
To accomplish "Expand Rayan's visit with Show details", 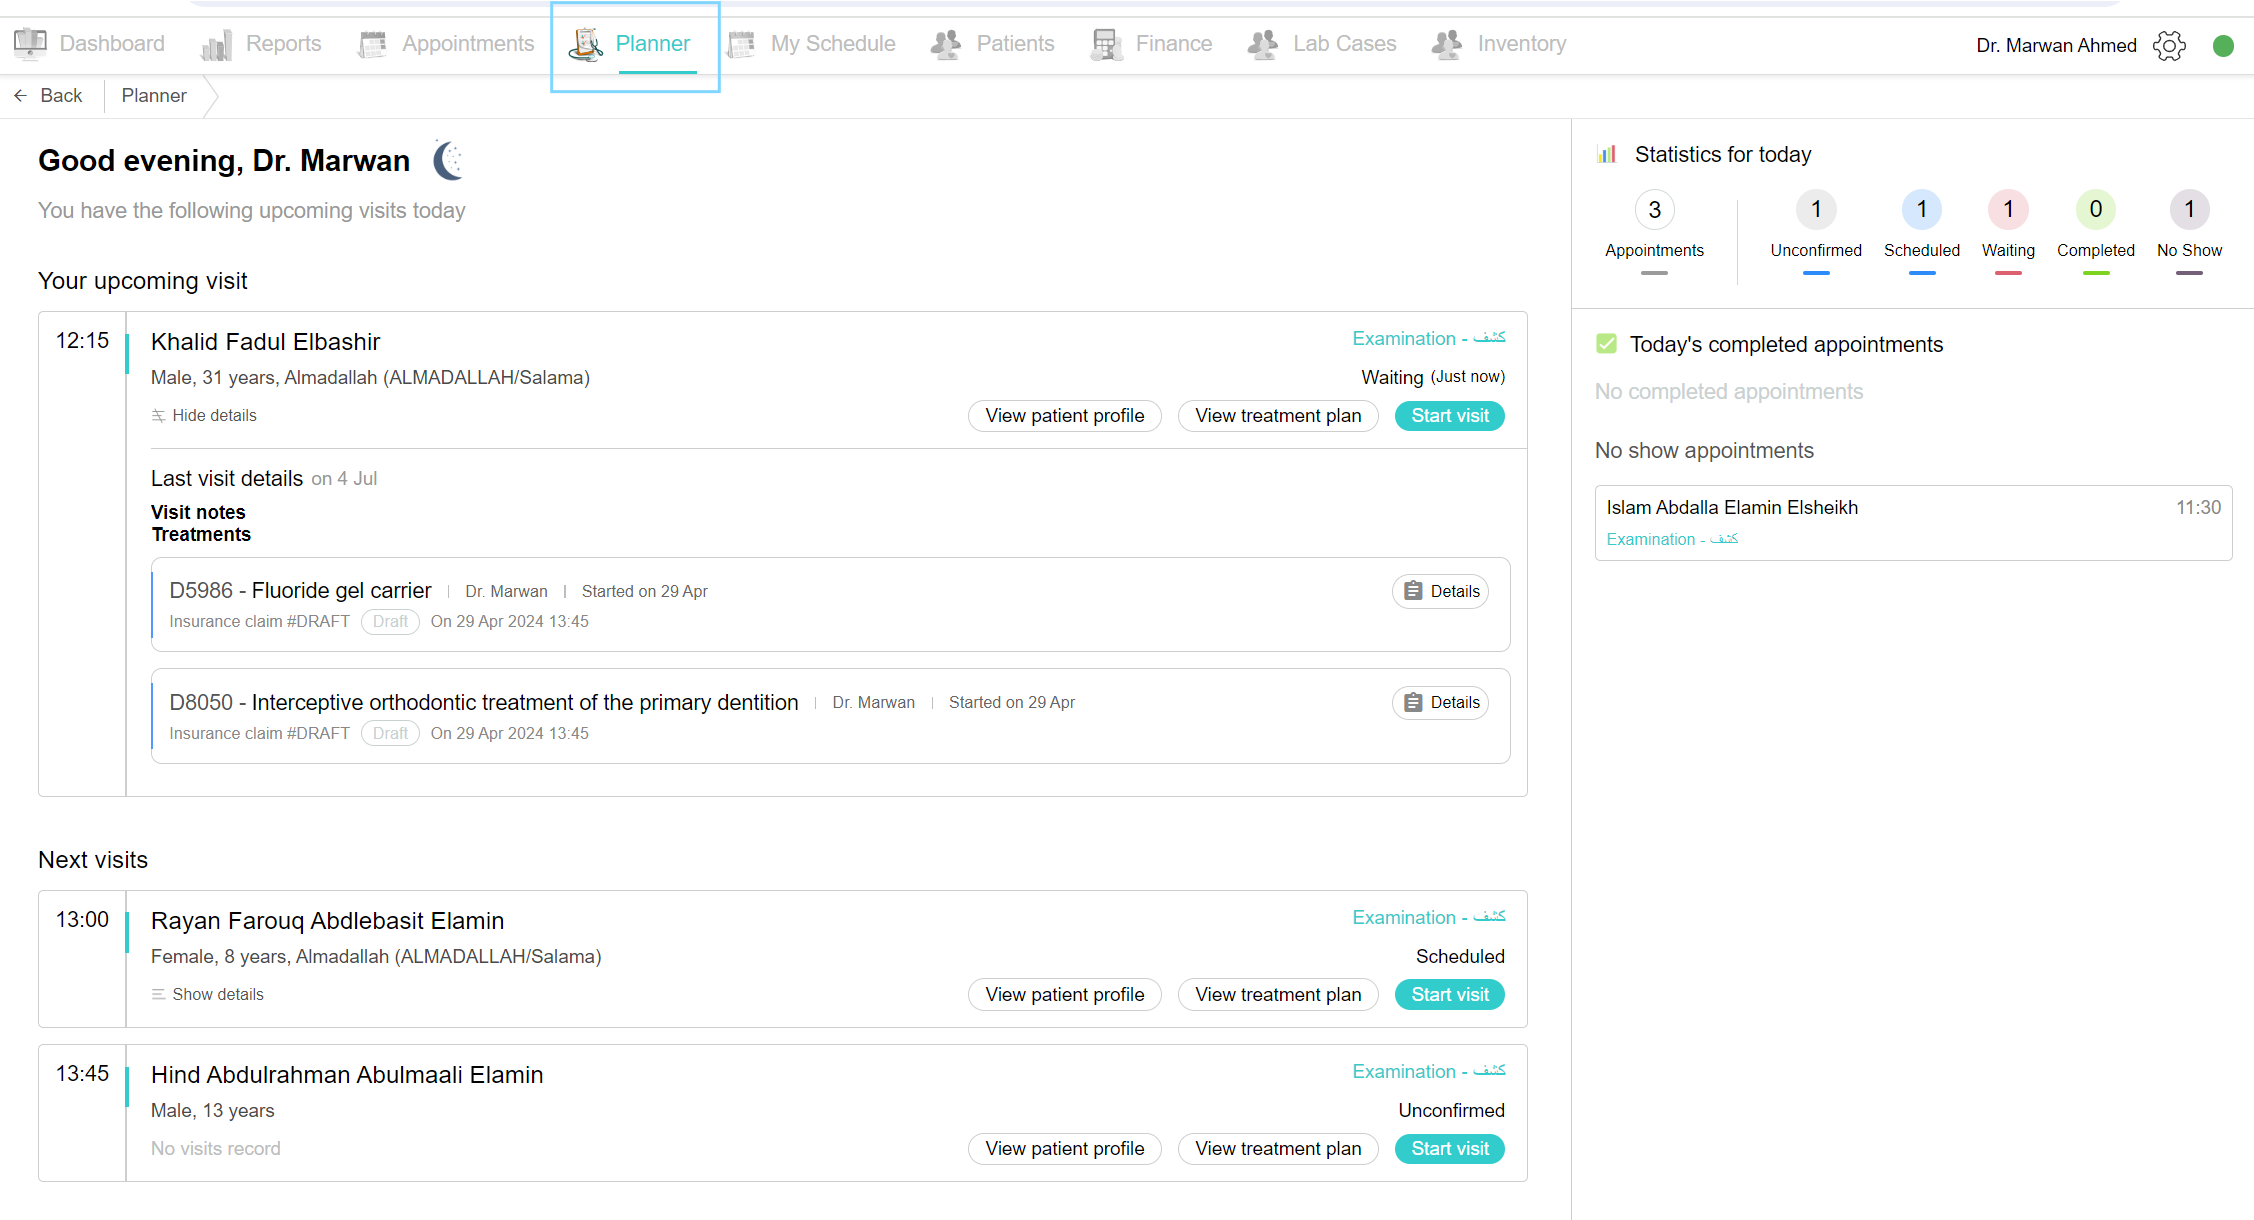I will point(208,994).
